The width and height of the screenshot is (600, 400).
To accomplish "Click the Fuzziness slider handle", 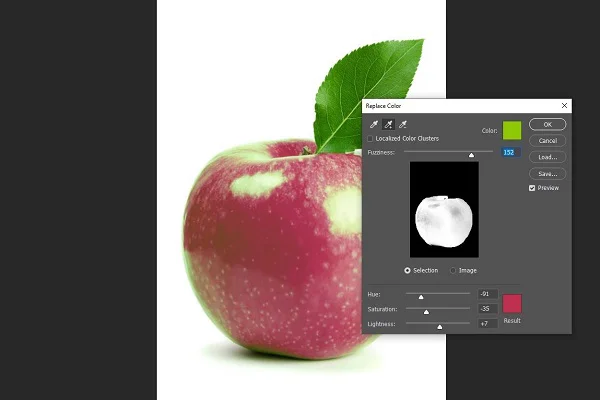I will click(x=471, y=155).
